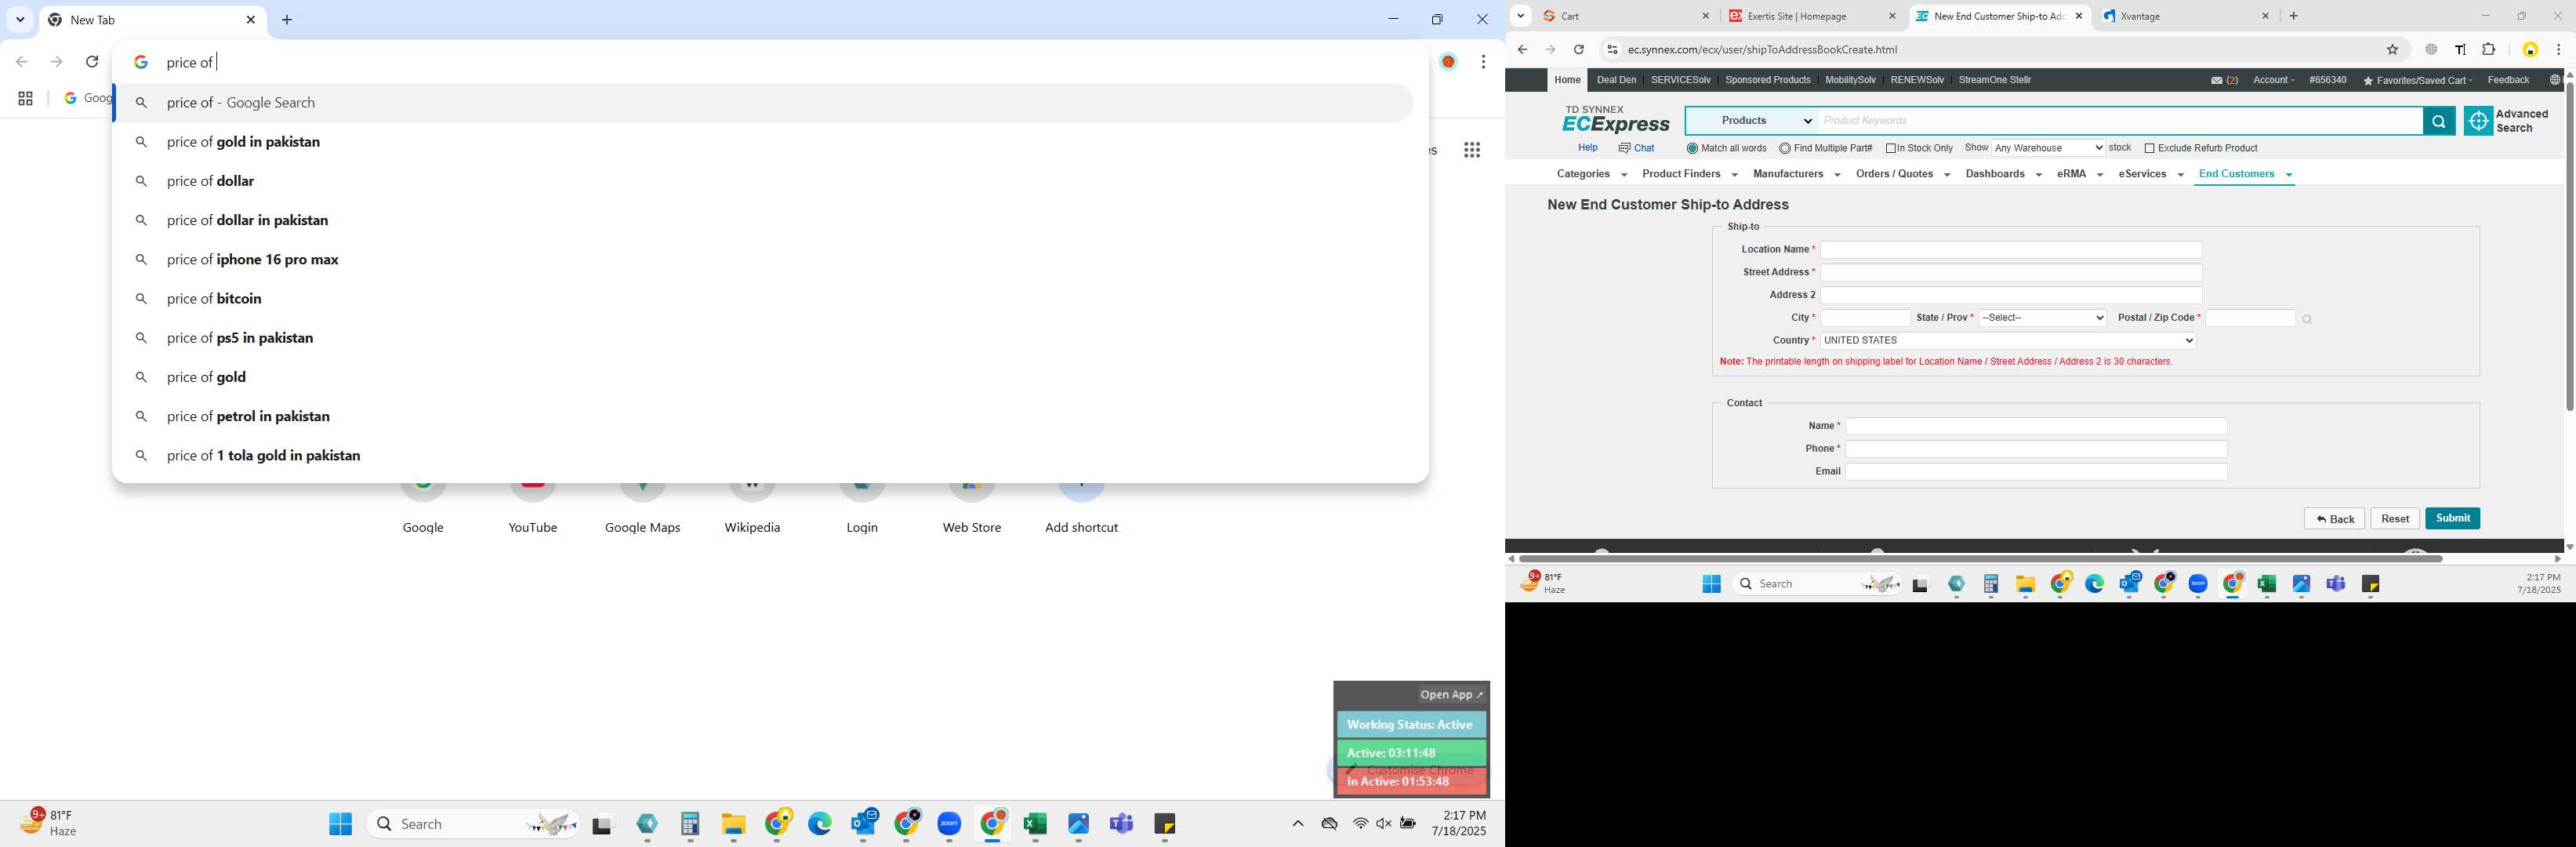The image size is (2576, 847).
Task: Select the Match all words radio button
Action: (1692, 149)
